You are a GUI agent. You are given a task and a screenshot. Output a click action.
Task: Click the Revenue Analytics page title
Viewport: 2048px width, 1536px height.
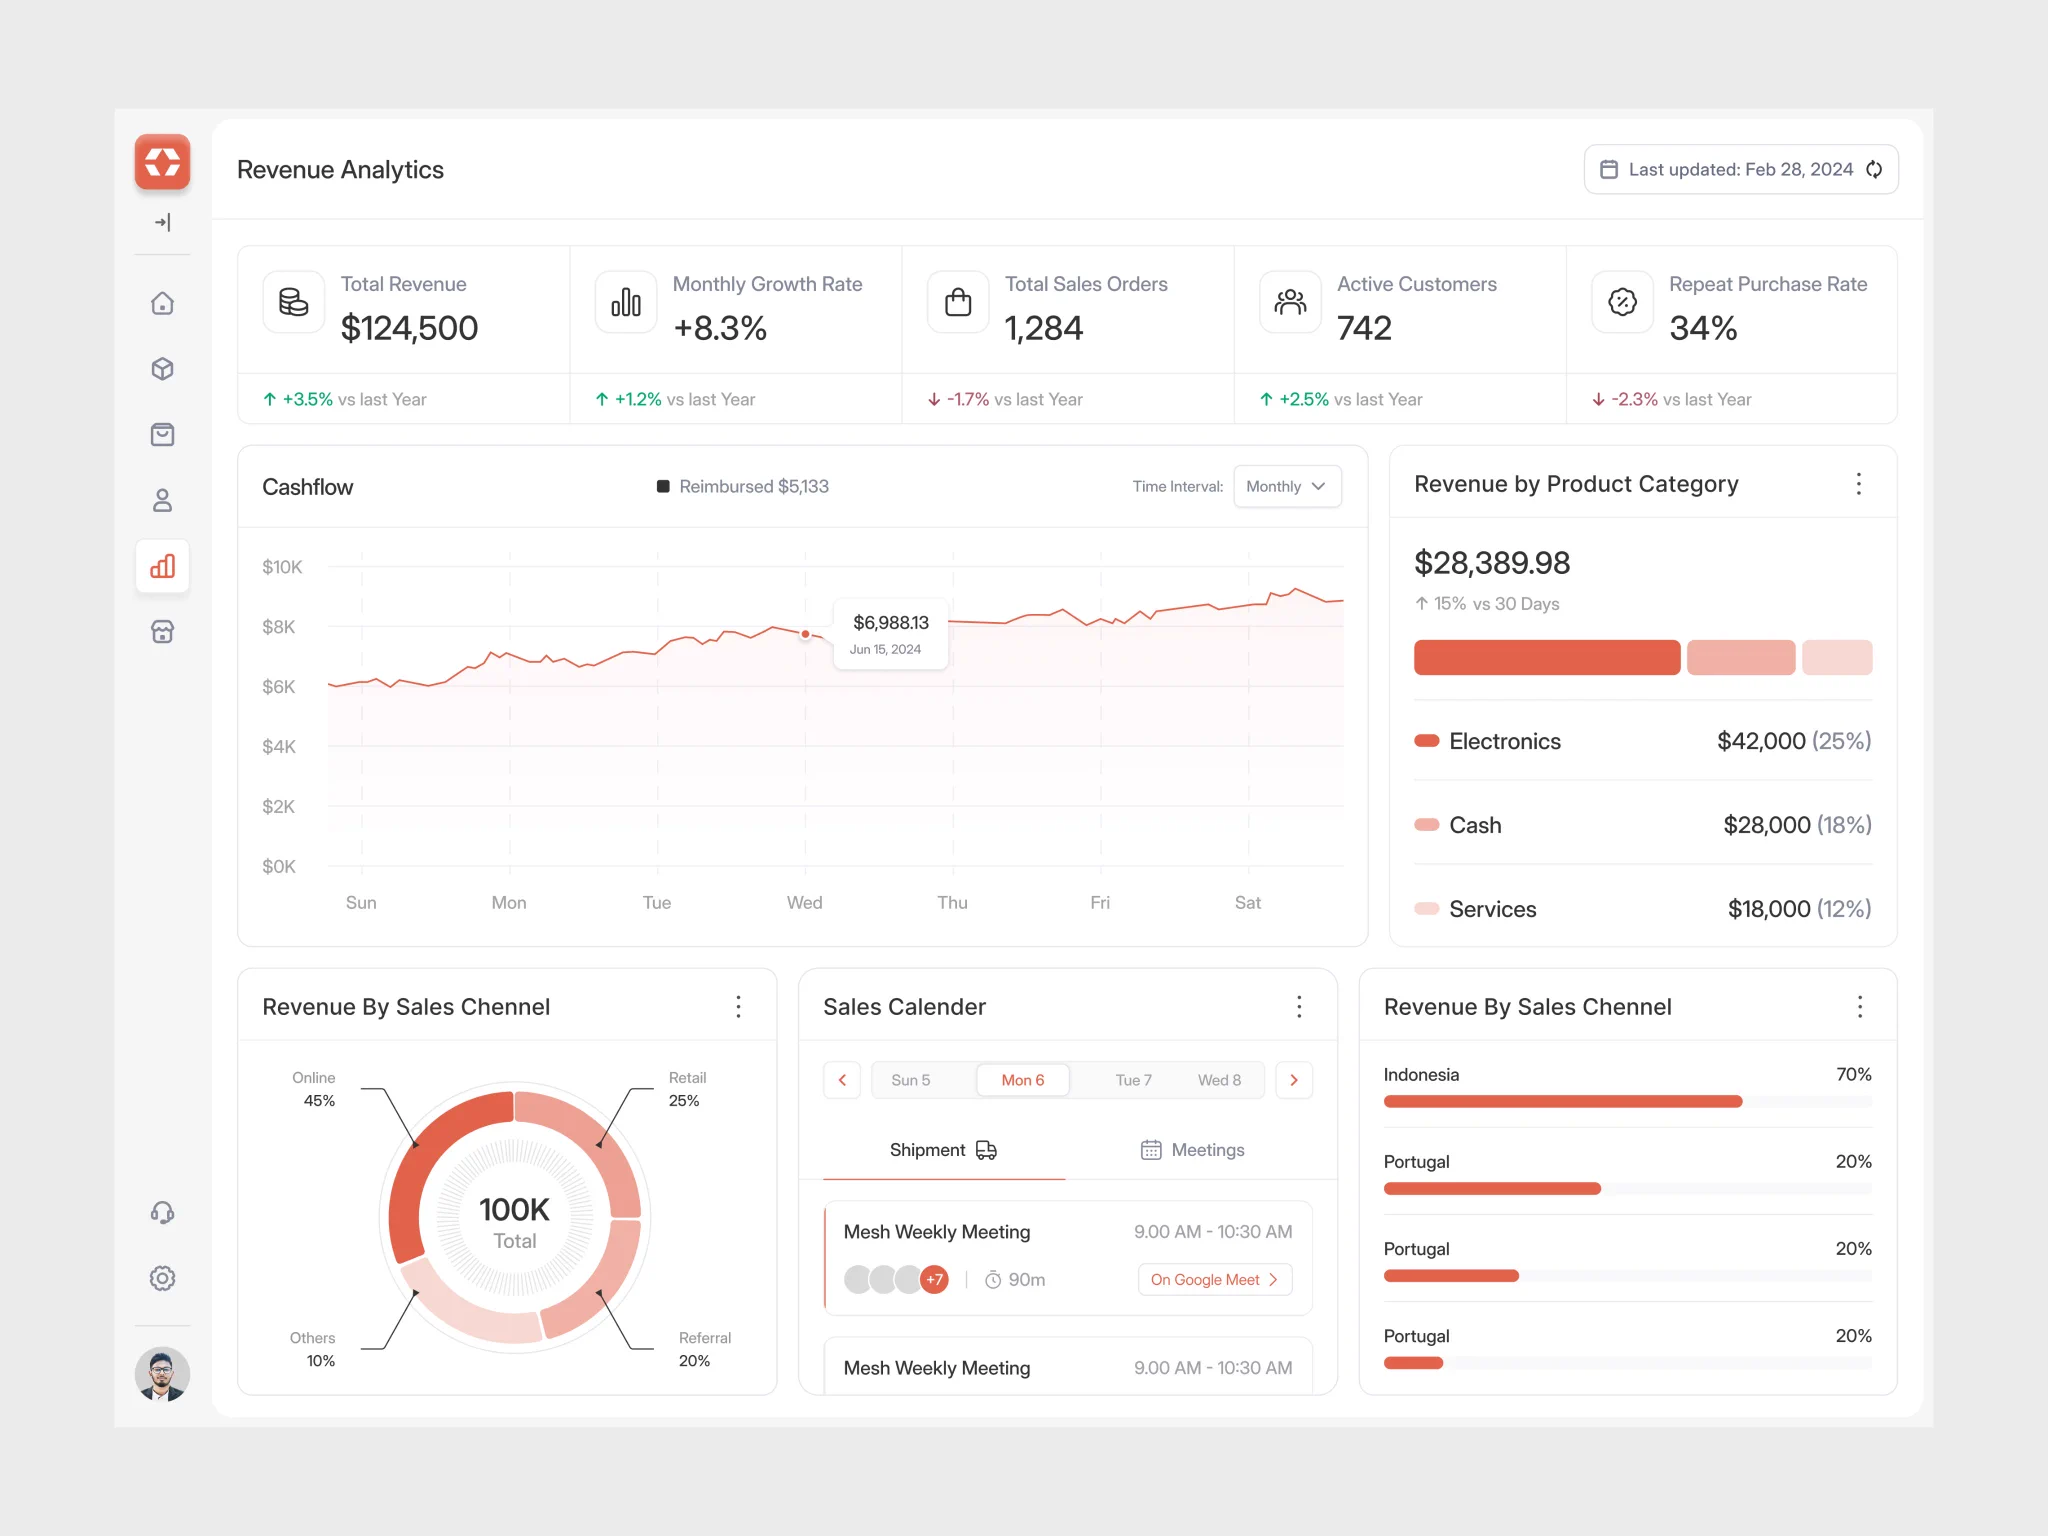(340, 169)
